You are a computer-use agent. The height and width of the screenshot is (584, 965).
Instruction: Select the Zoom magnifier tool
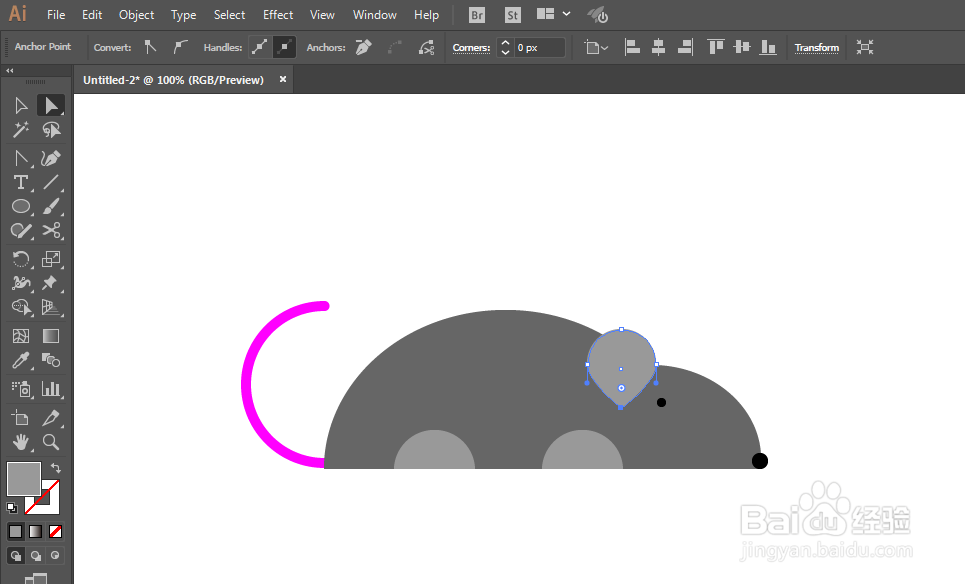(51, 442)
